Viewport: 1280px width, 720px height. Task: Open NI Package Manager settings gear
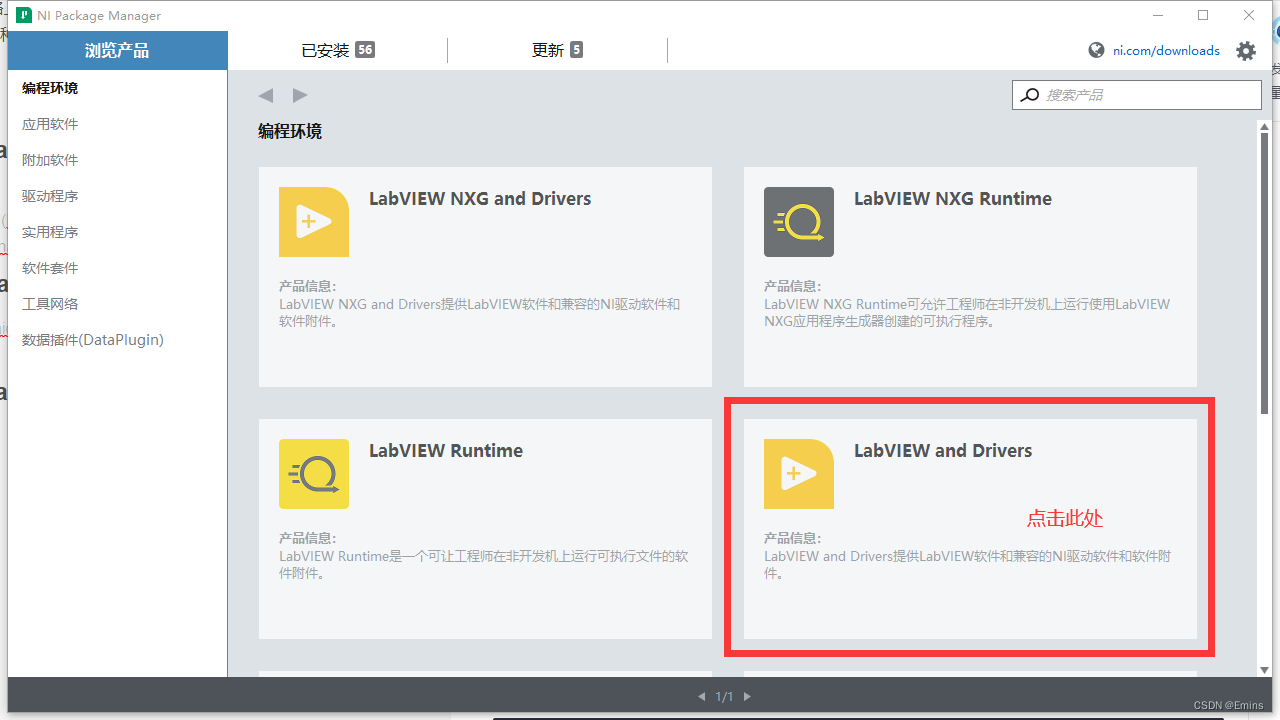coord(1245,50)
